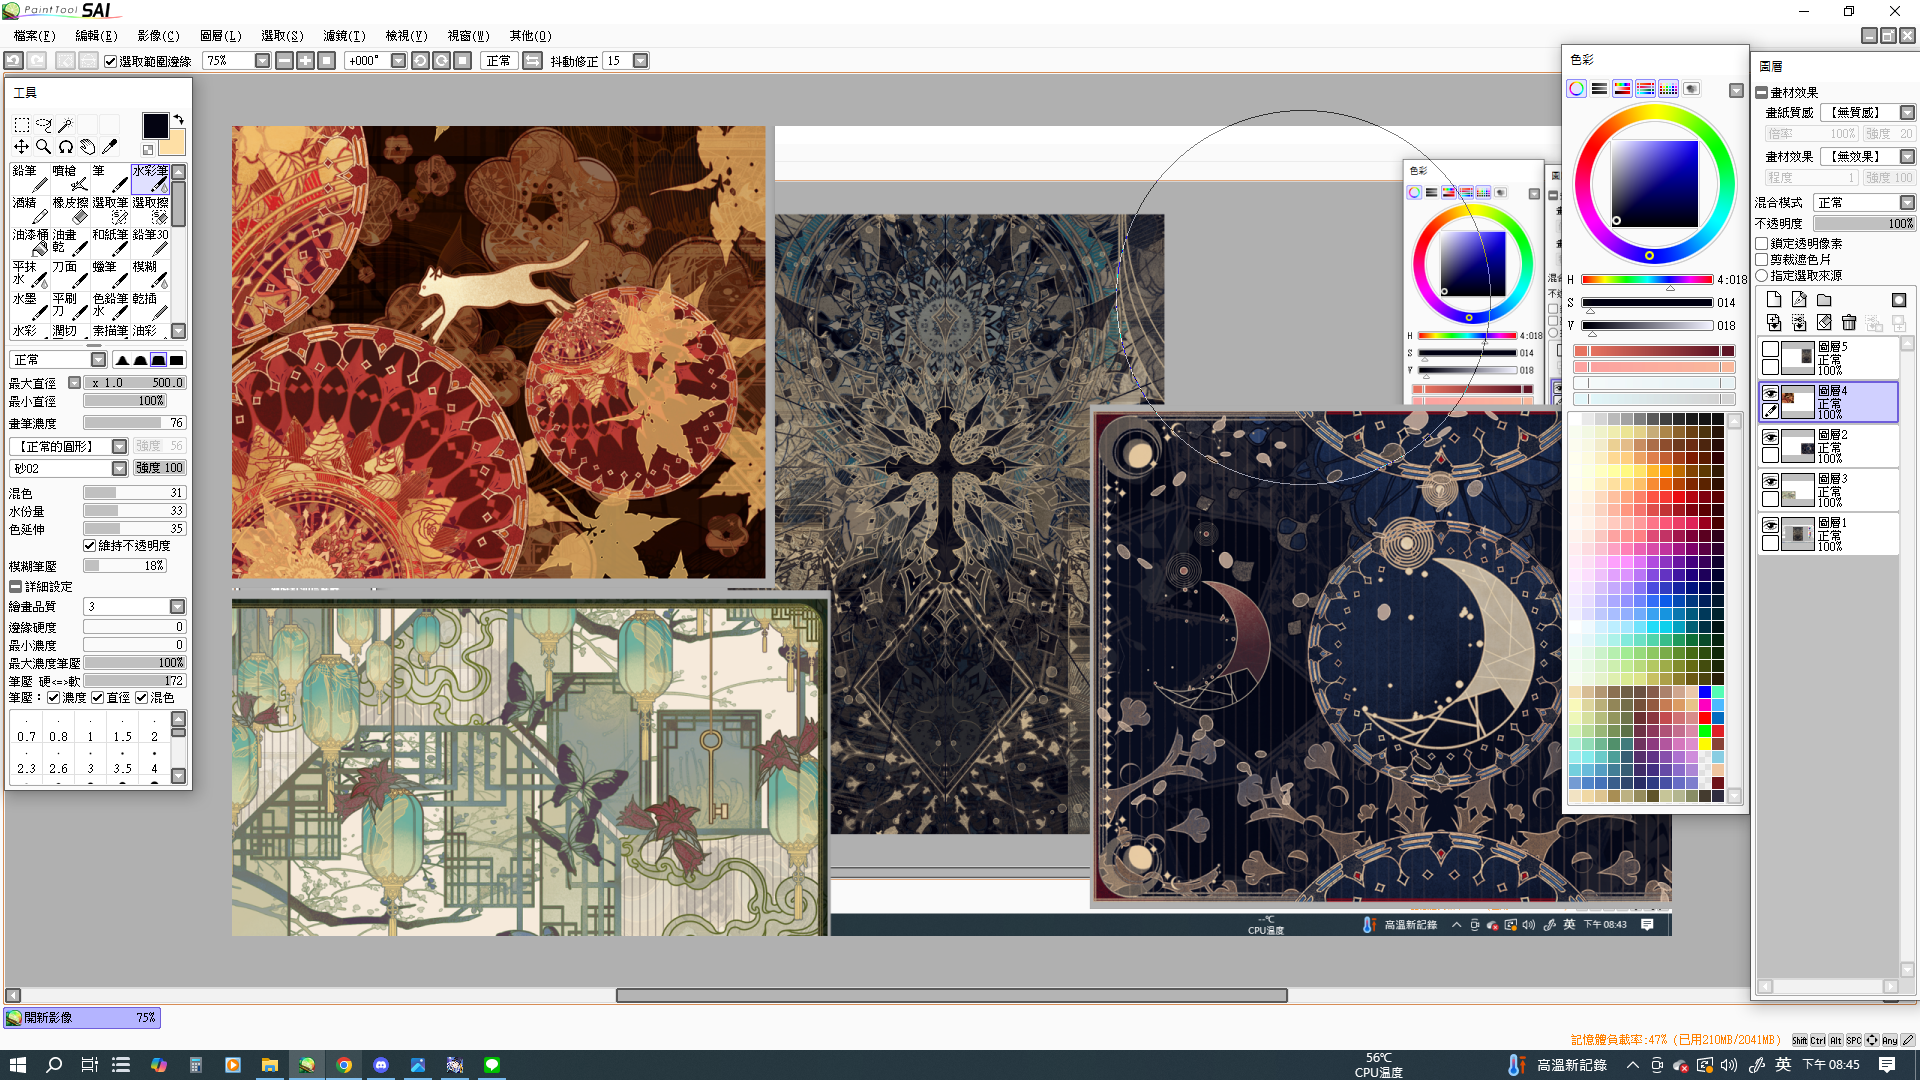Open the rotation angle +000° dropdown

coord(398,61)
